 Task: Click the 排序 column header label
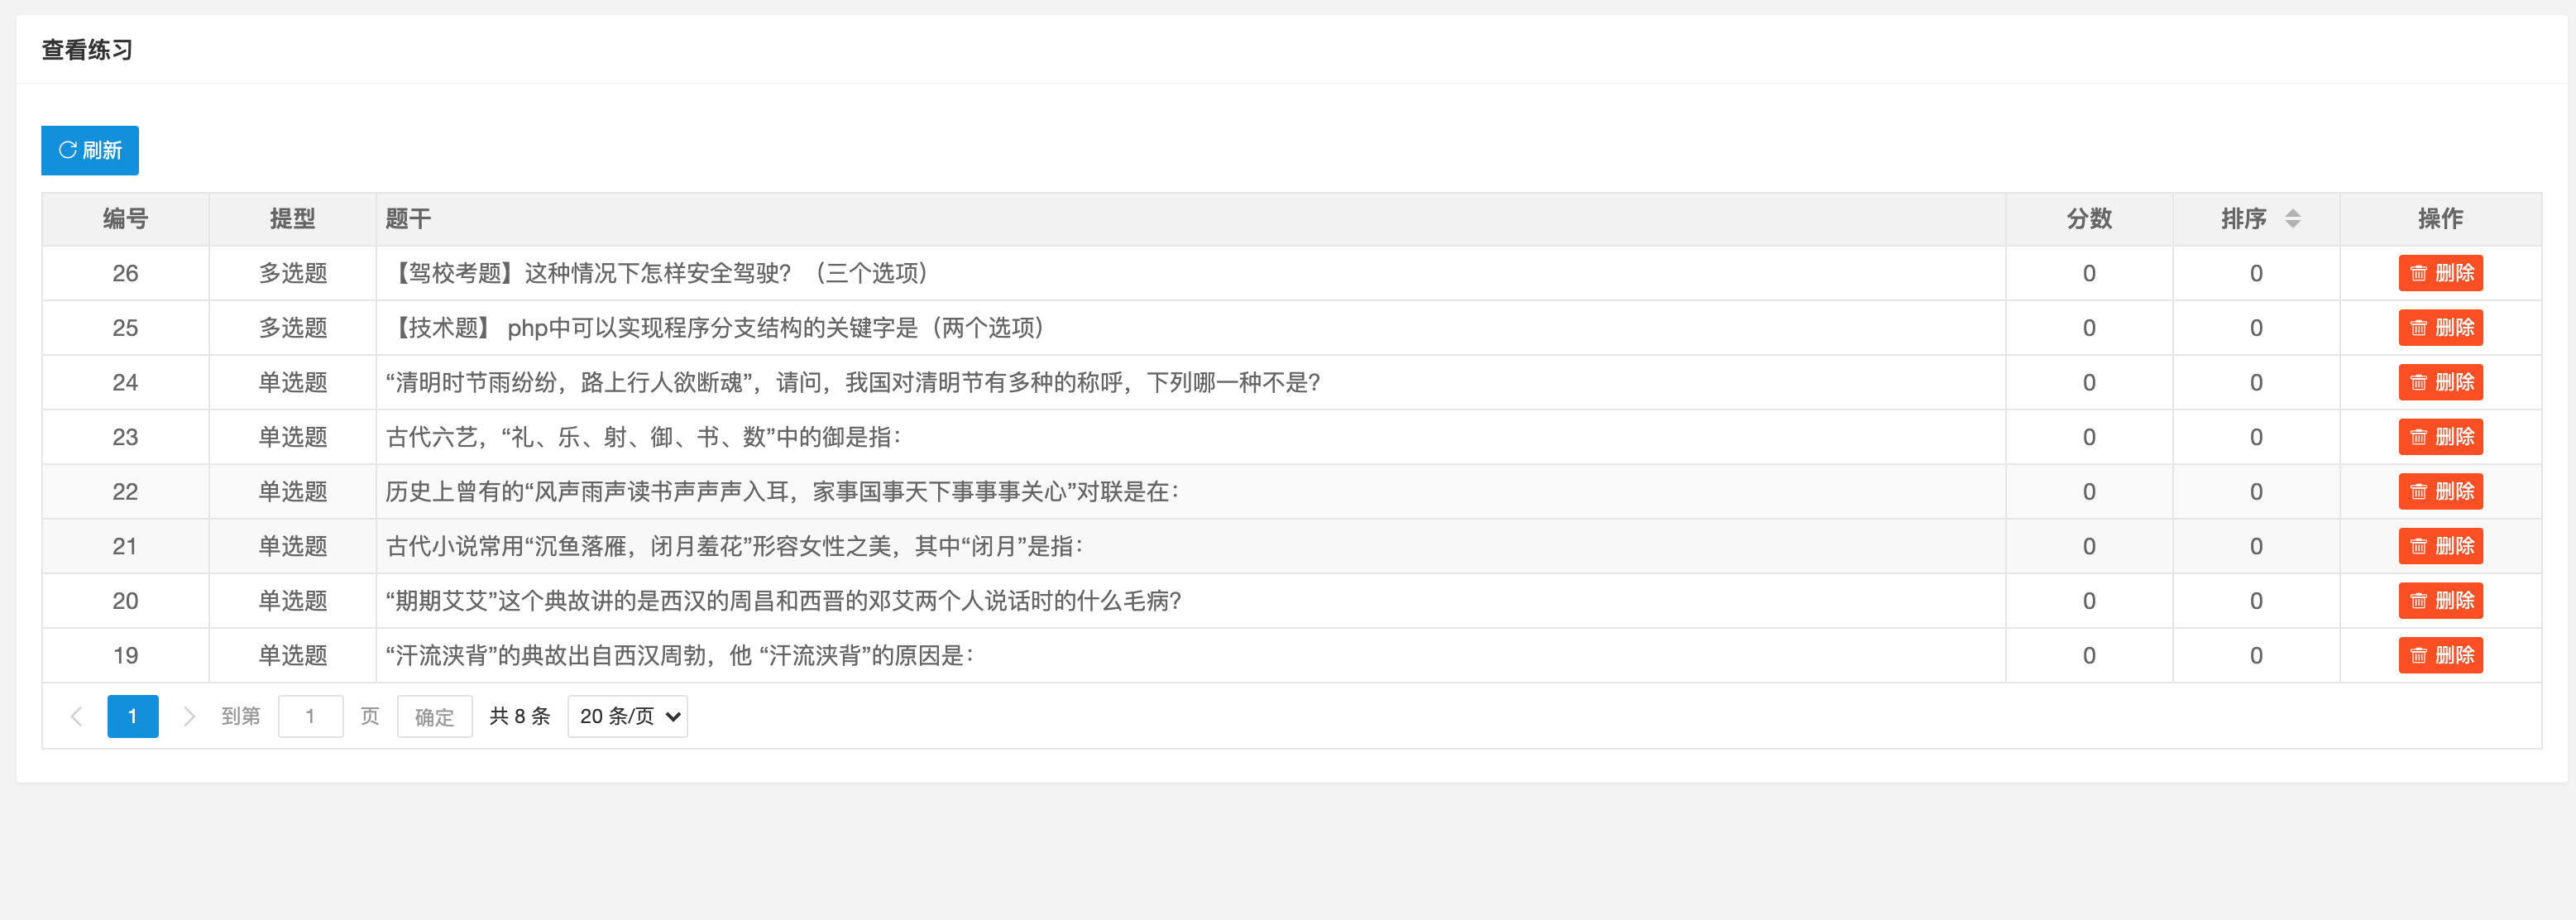click(2244, 219)
